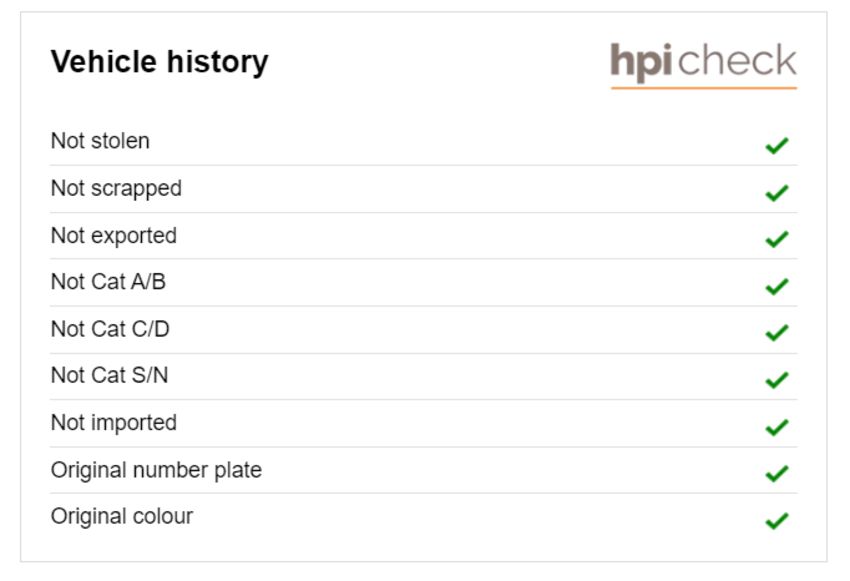
Task: Select the Not exported row label
Action: [114, 236]
